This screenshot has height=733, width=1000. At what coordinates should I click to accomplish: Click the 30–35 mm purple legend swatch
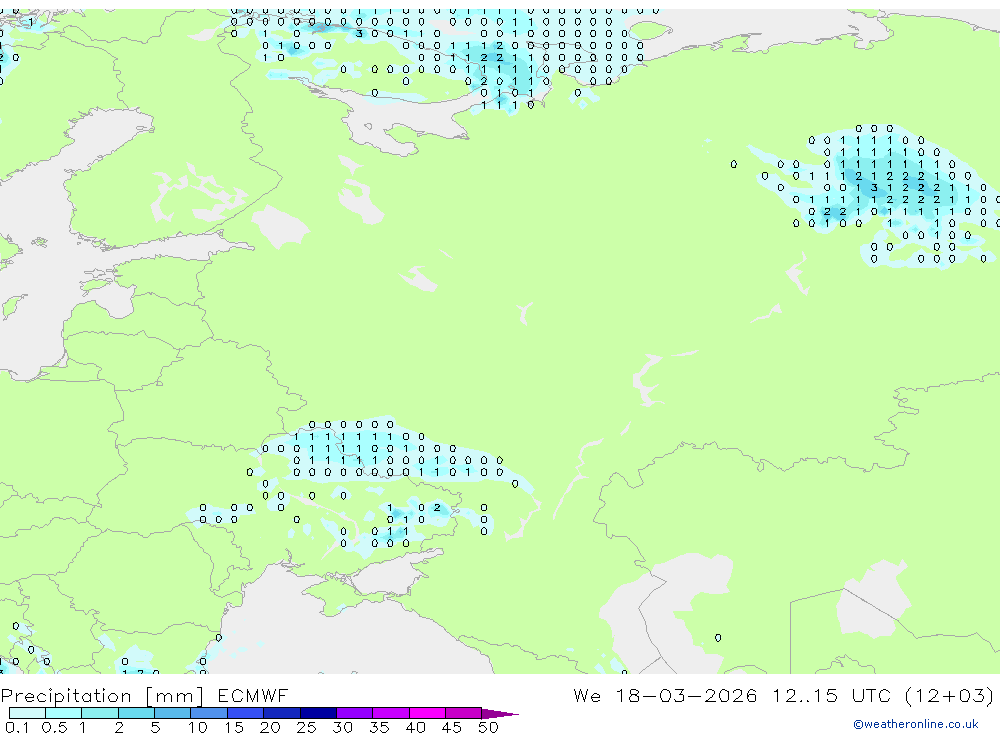(355, 713)
